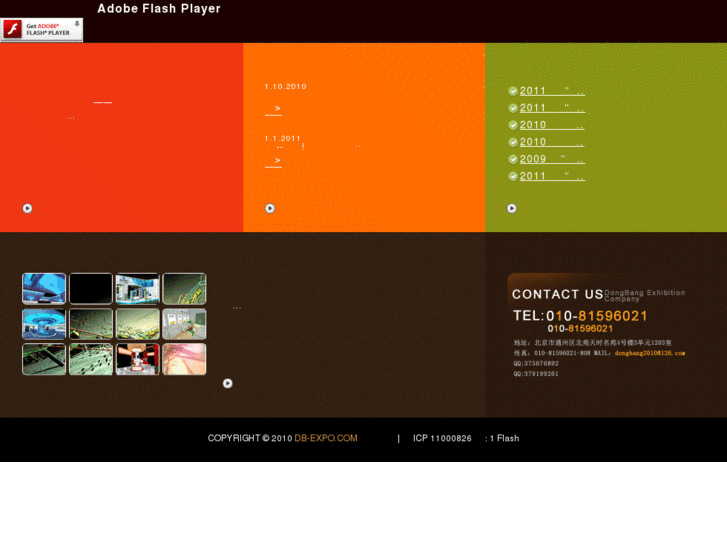Image resolution: width=727 pixels, height=545 pixels.
Task: Open the white room with sofas thumbnail
Action: tap(185, 324)
